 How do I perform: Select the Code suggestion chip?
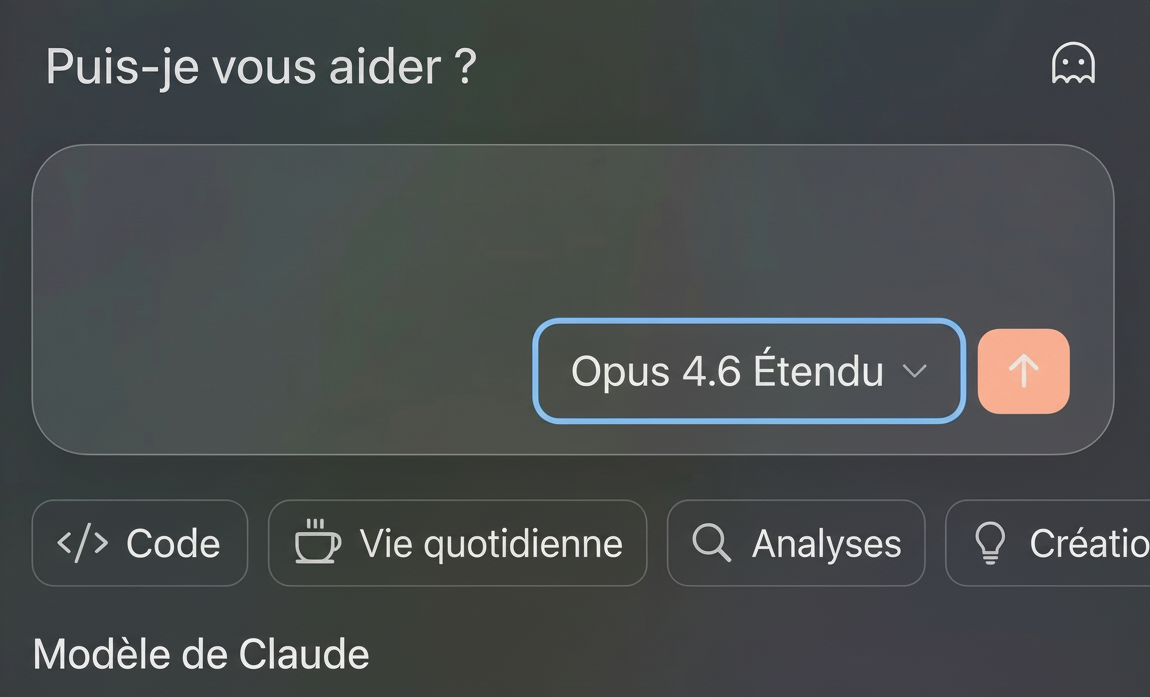(x=140, y=543)
